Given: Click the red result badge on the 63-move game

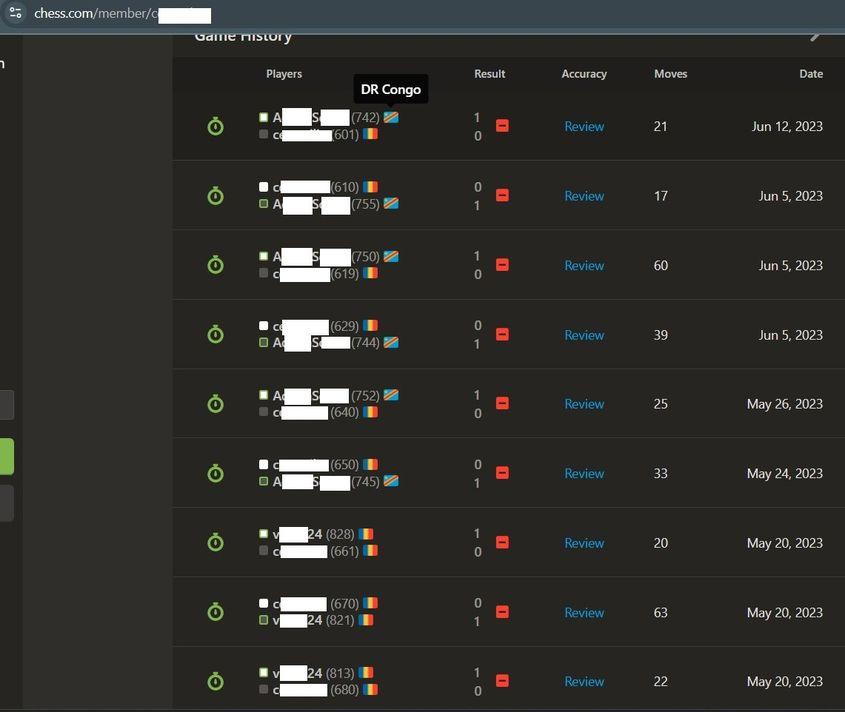Looking at the screenshot, I should click(502, 611).
